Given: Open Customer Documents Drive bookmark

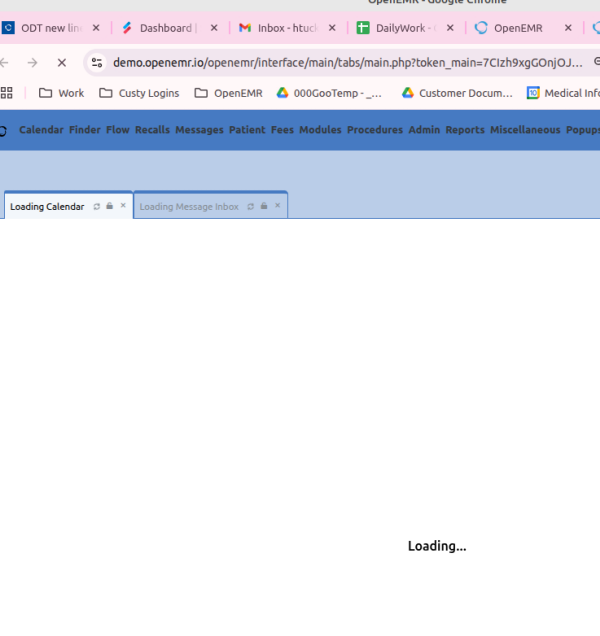Looking at the screenshot, I should (x=457, y=93).
